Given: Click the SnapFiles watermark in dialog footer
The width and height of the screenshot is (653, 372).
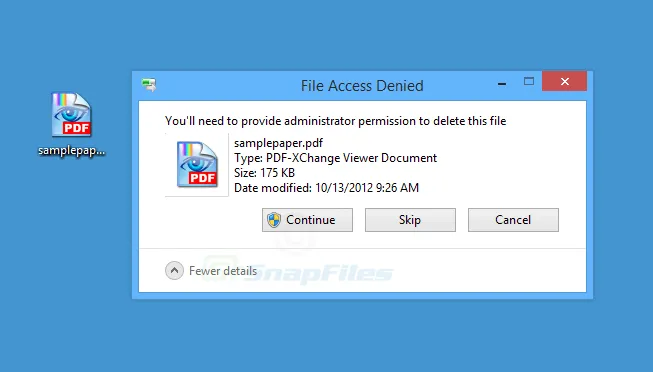Looking at the screenshot, I should coord(319,273).
